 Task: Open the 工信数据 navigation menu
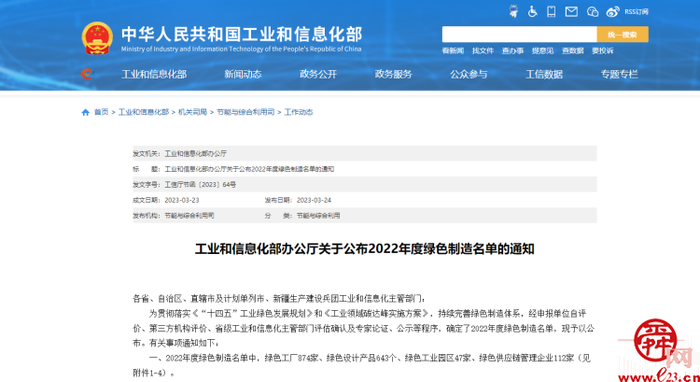tap(544, 75)
